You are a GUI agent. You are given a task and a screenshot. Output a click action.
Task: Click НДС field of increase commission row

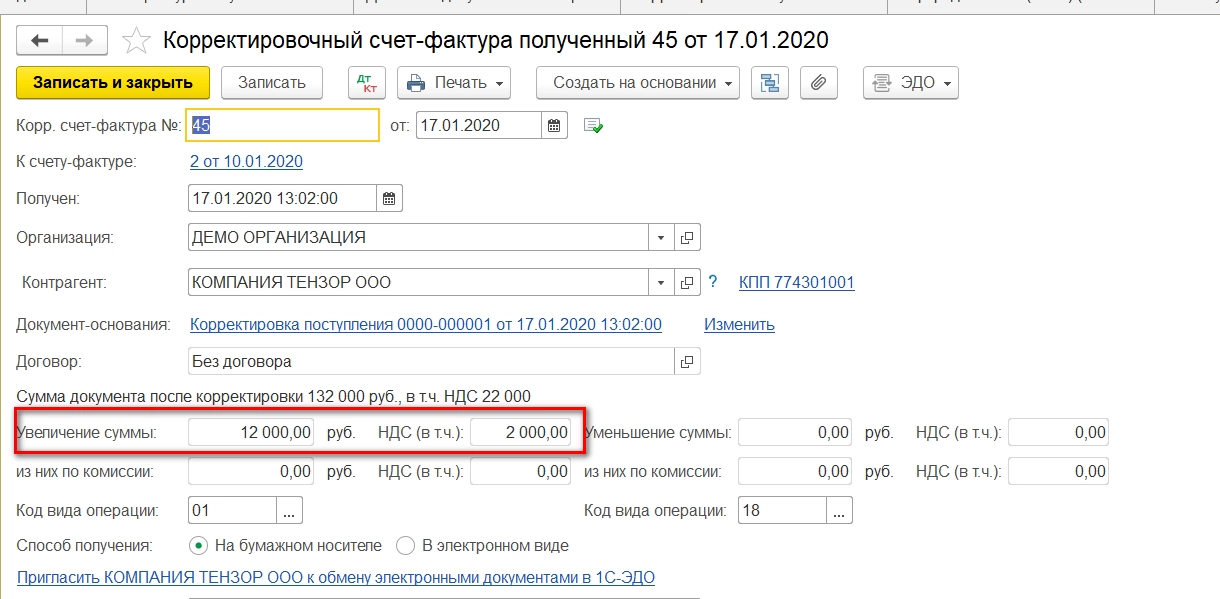click(521, 471)
